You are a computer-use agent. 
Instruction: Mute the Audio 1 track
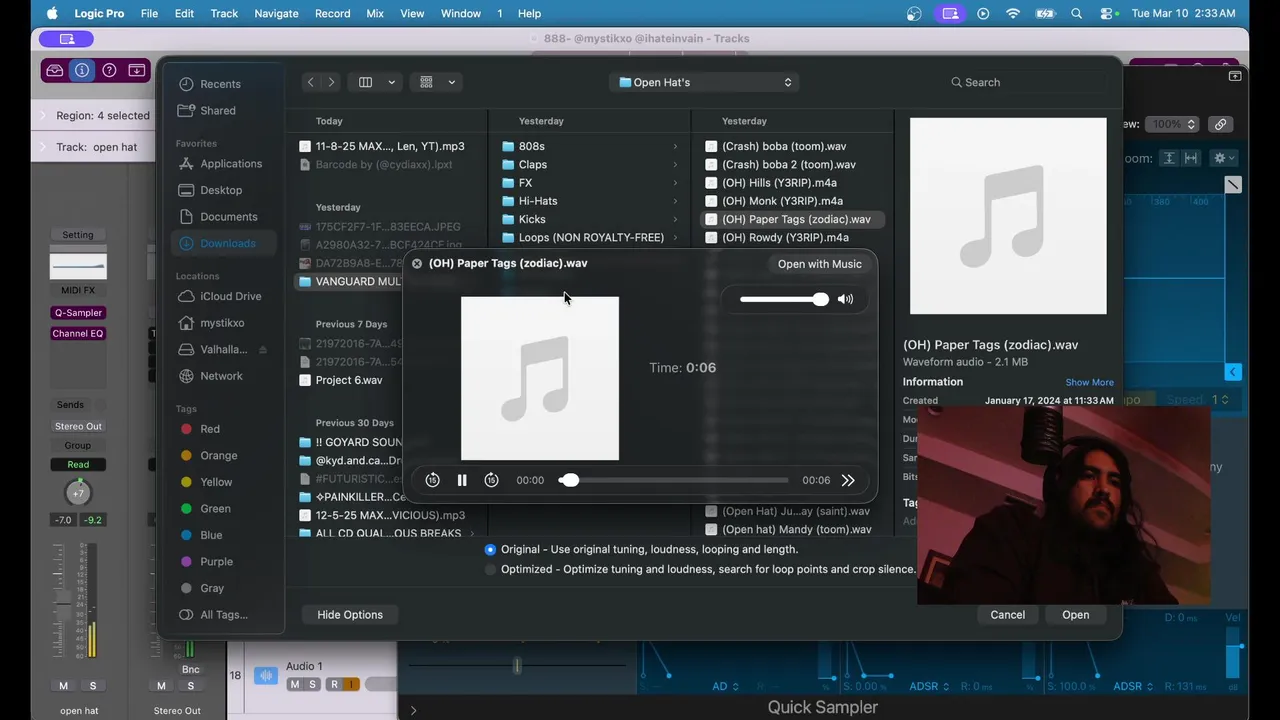294,684
